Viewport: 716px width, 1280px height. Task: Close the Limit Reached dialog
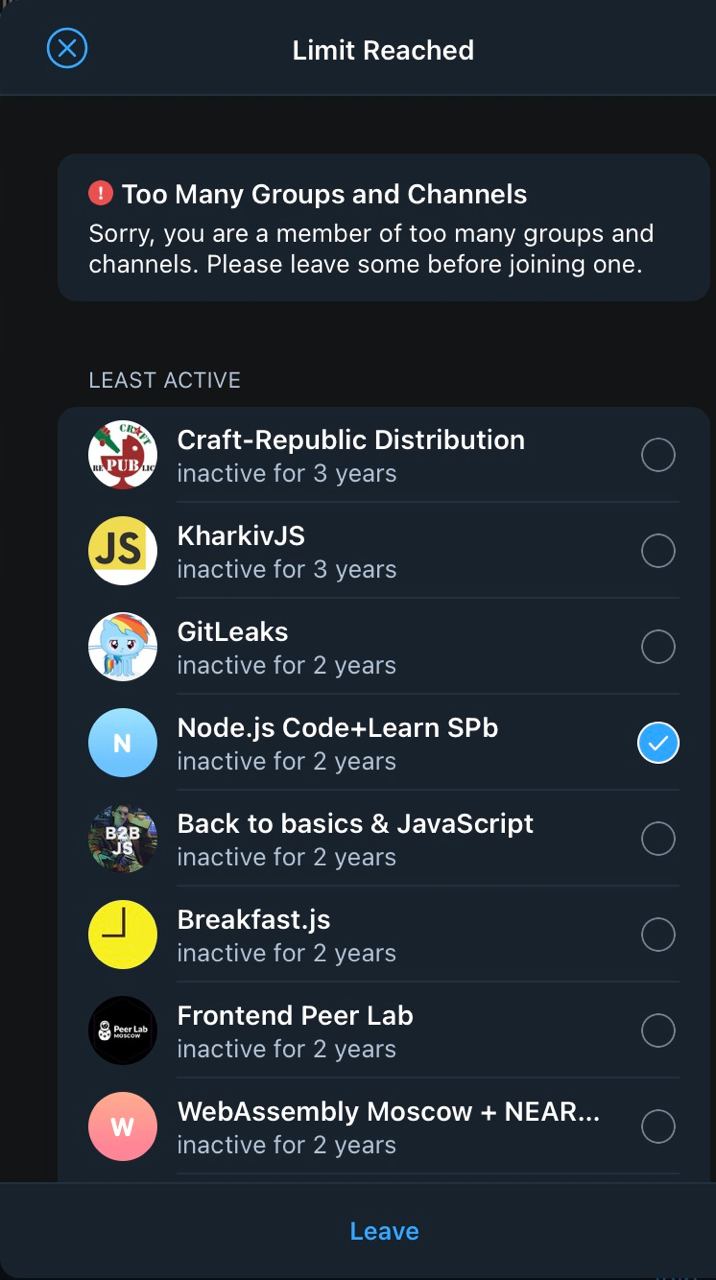[x=67, y=48]
